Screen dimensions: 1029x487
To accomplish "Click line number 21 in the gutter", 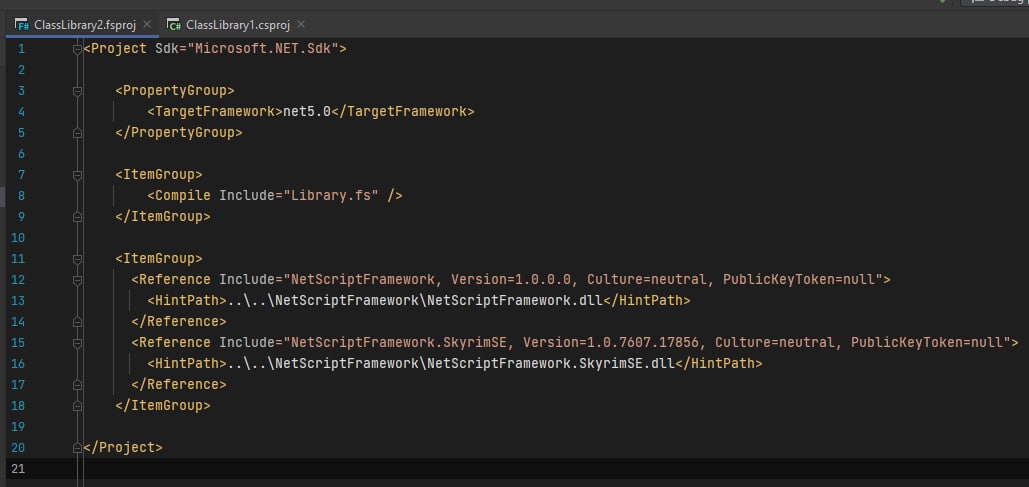I will (18, 469).
